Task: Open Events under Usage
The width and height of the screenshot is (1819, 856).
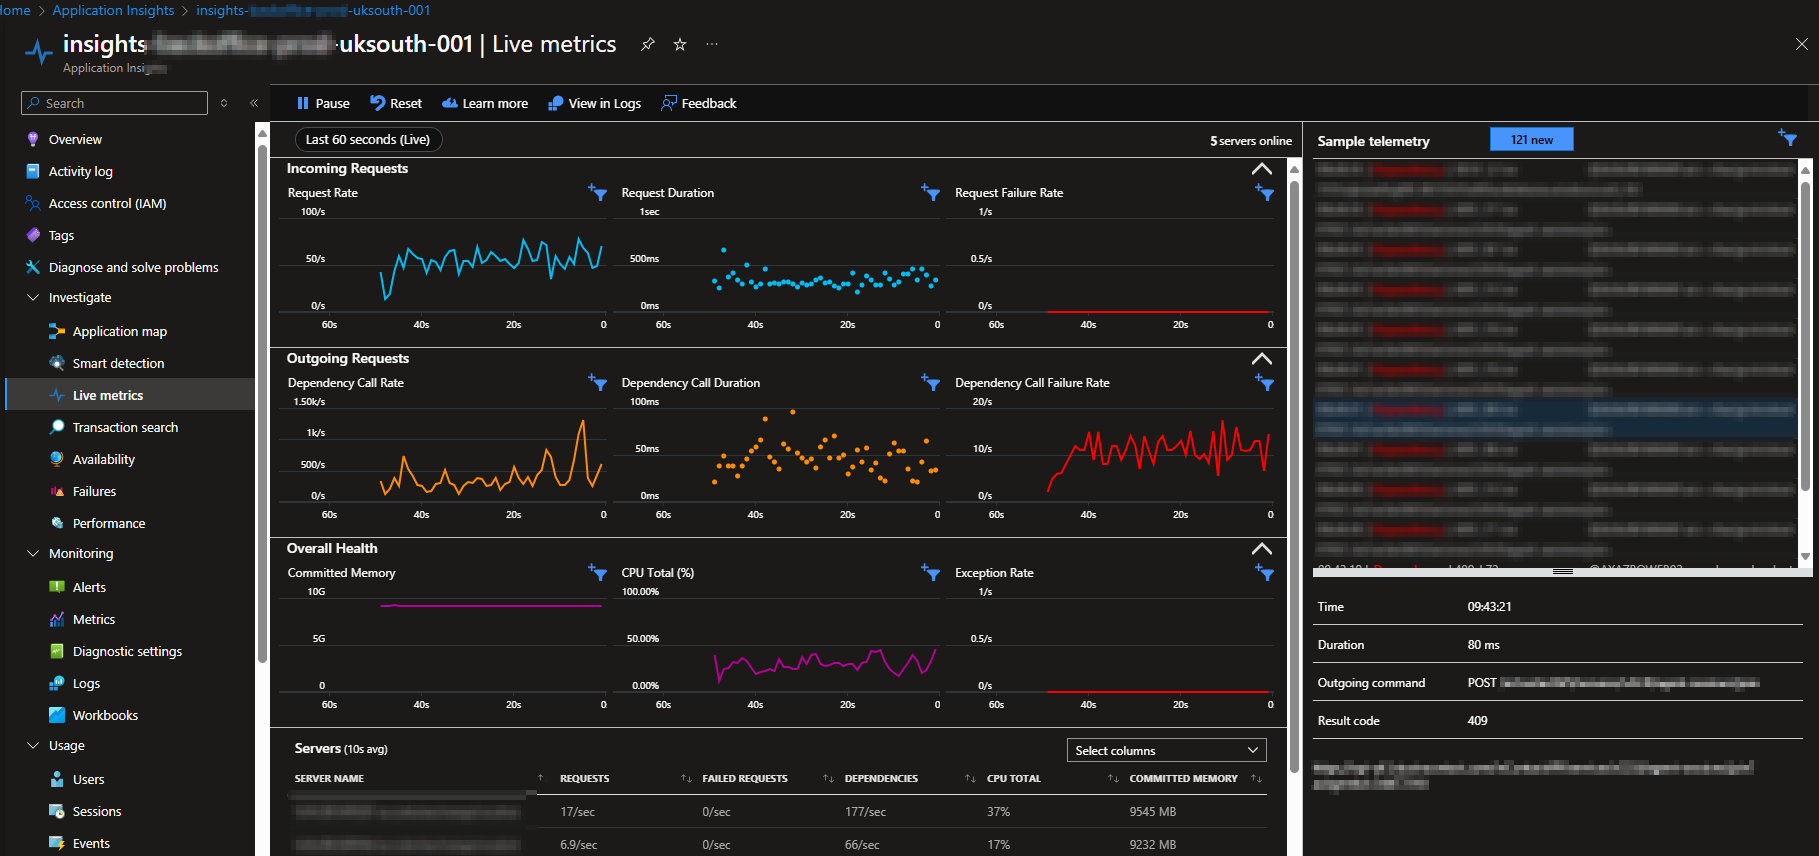Action: tap(91, 843)
